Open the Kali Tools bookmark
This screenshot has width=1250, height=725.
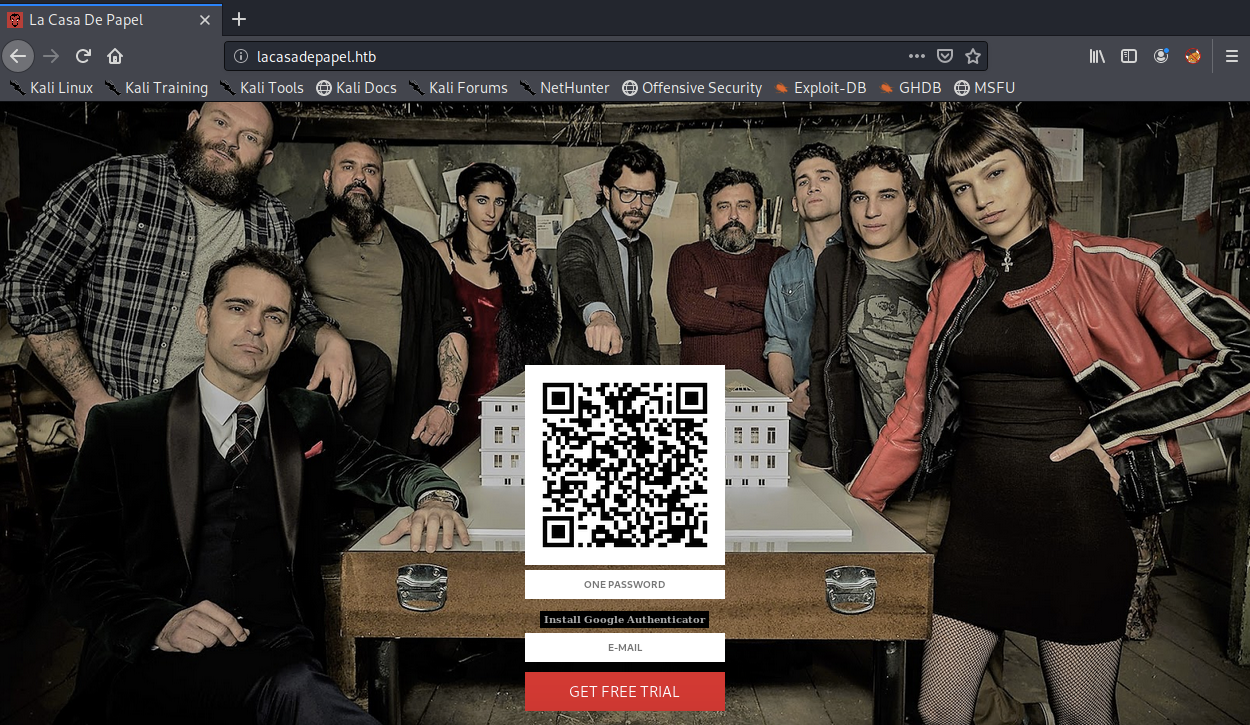coord(261,88)
